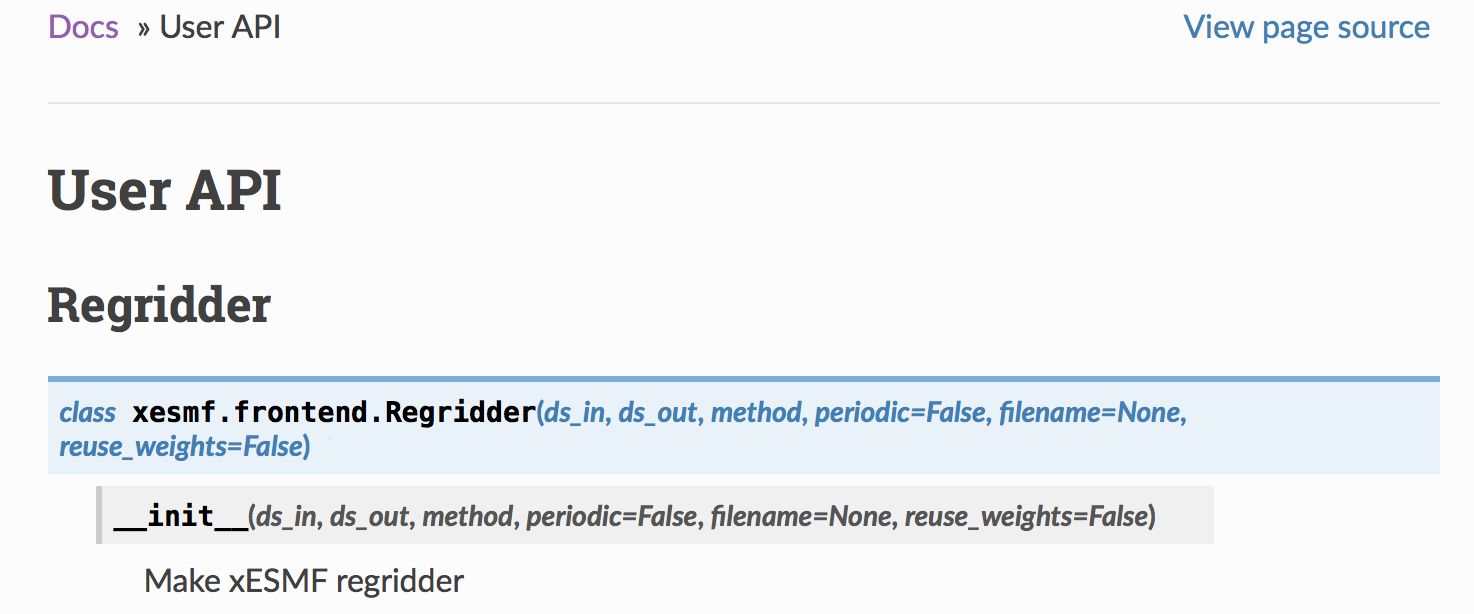Click the class keyword in the signature

tap(87, 411)
